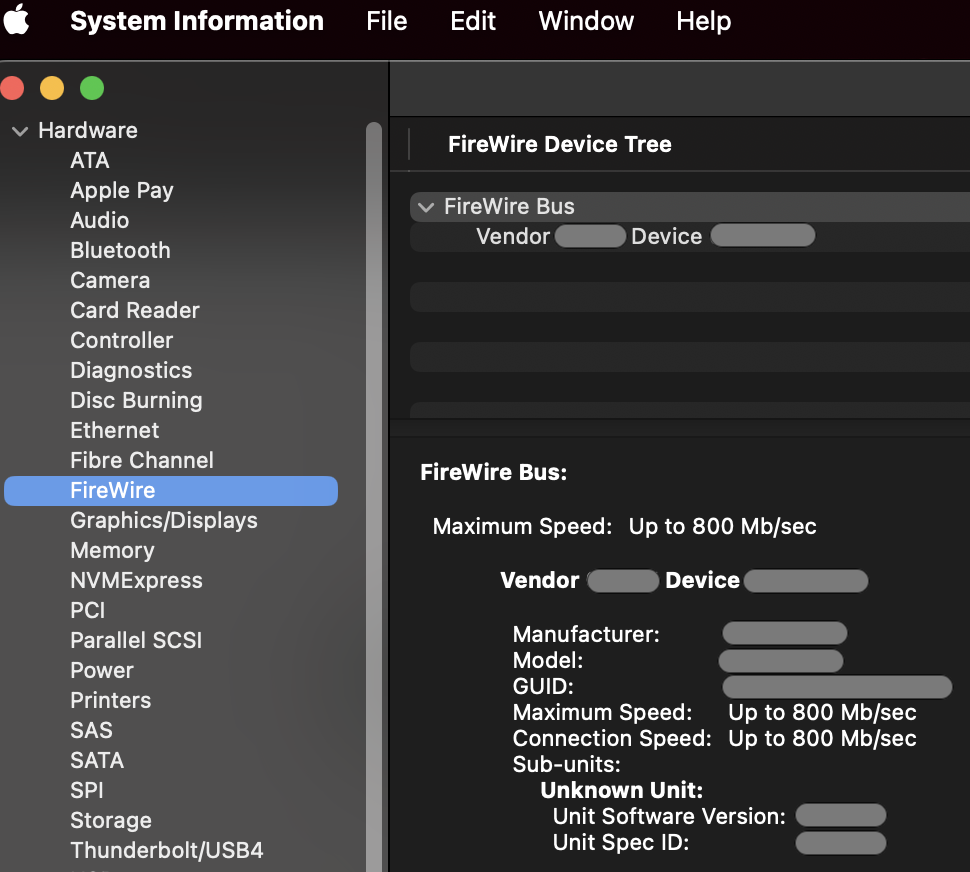970x872 pixels.
Task: Collapse the FireWire Bus tree row
Action: click(426, 207)
